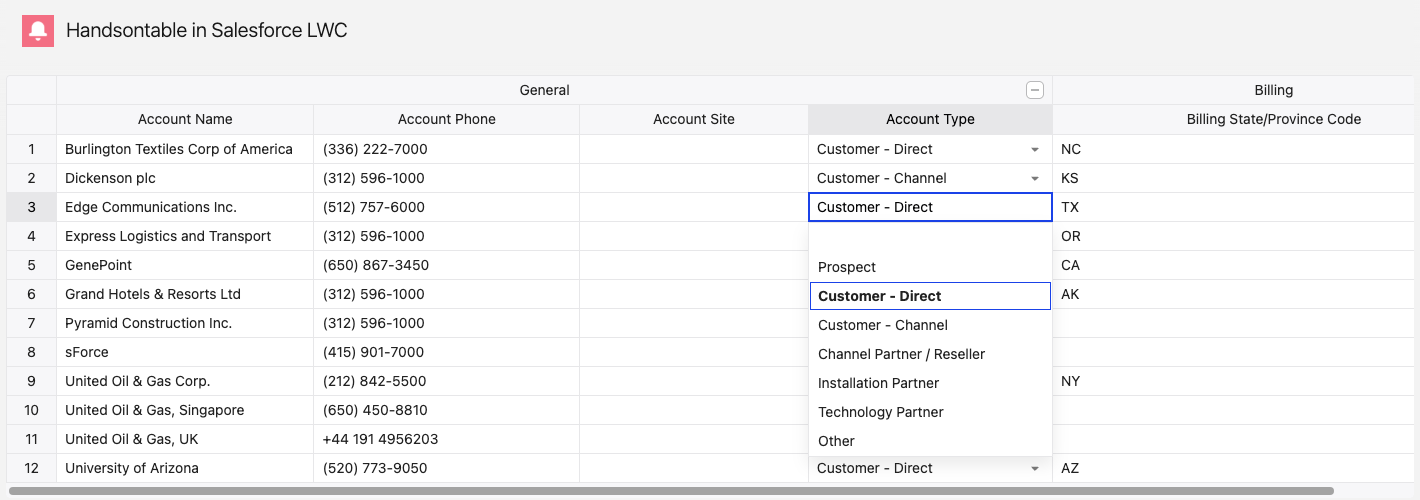Open Account Type dropdown for Burlington Textiles

1034,149
